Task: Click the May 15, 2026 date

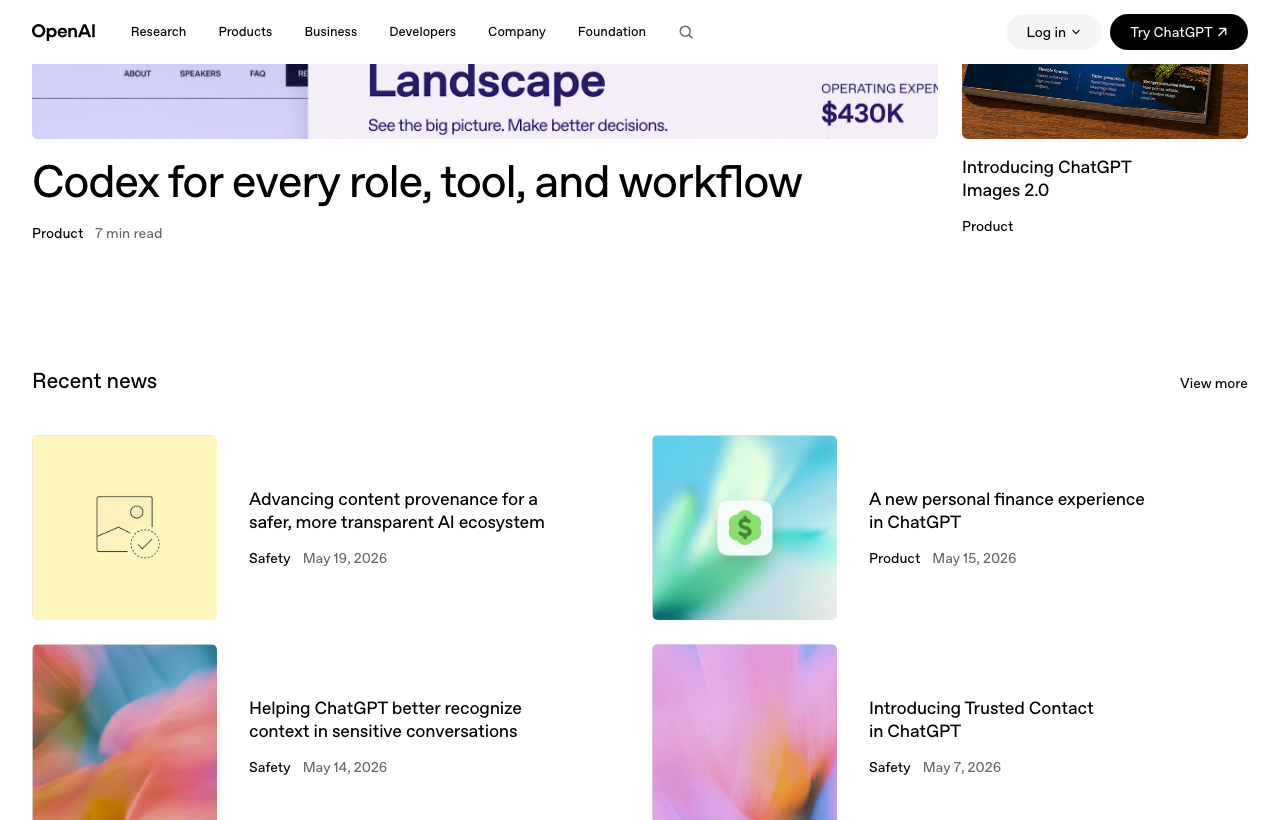Action: pos(975,559)
